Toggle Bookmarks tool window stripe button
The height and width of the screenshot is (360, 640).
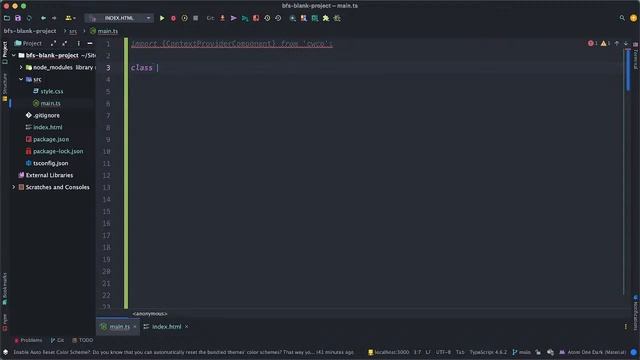click(x=5, y=289)
